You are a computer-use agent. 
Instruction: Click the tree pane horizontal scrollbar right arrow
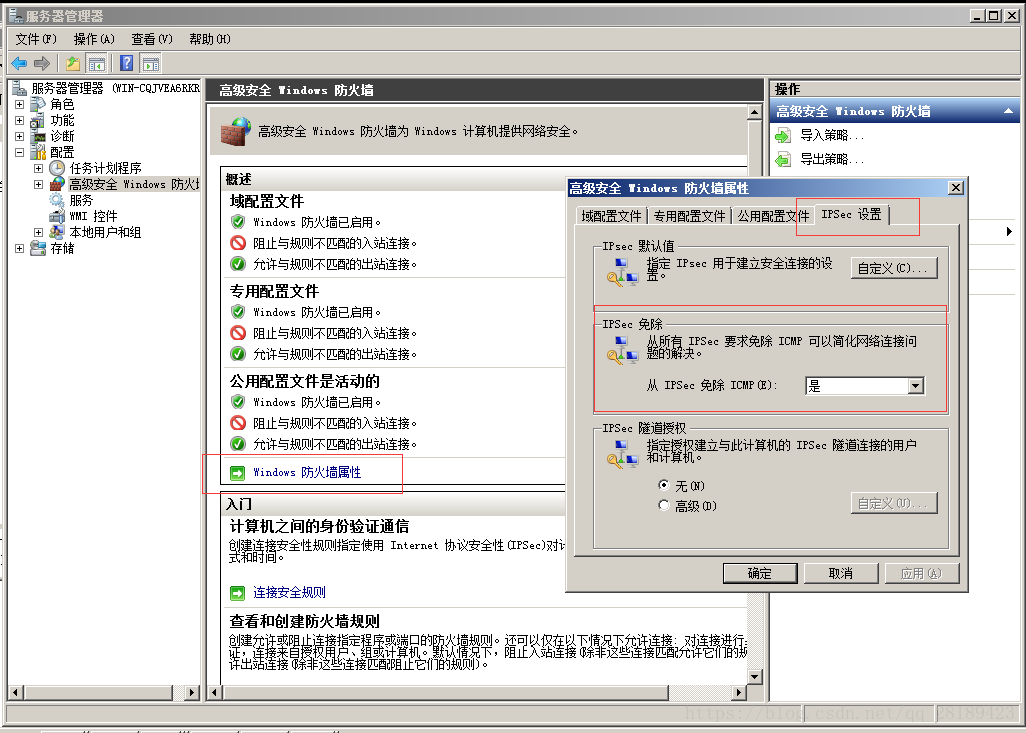point(192,692)
